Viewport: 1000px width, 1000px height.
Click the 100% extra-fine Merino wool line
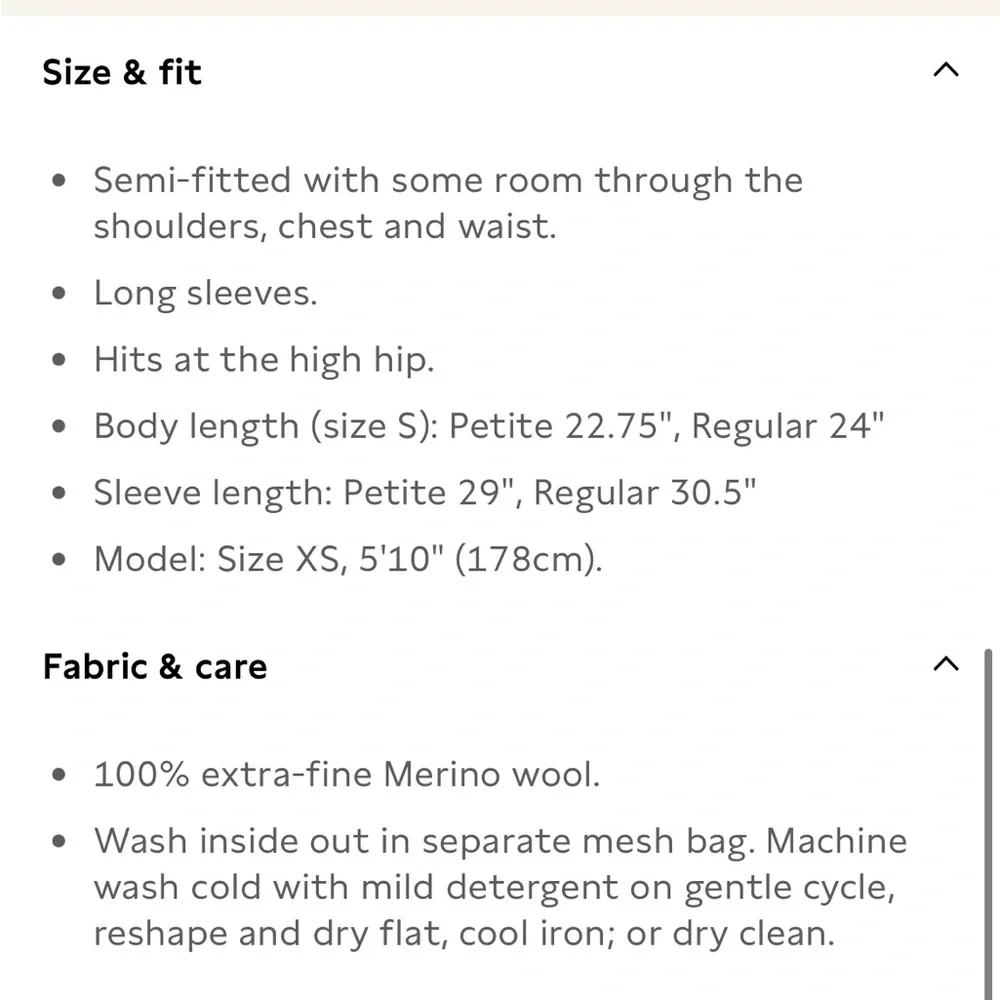click(347, 775)
